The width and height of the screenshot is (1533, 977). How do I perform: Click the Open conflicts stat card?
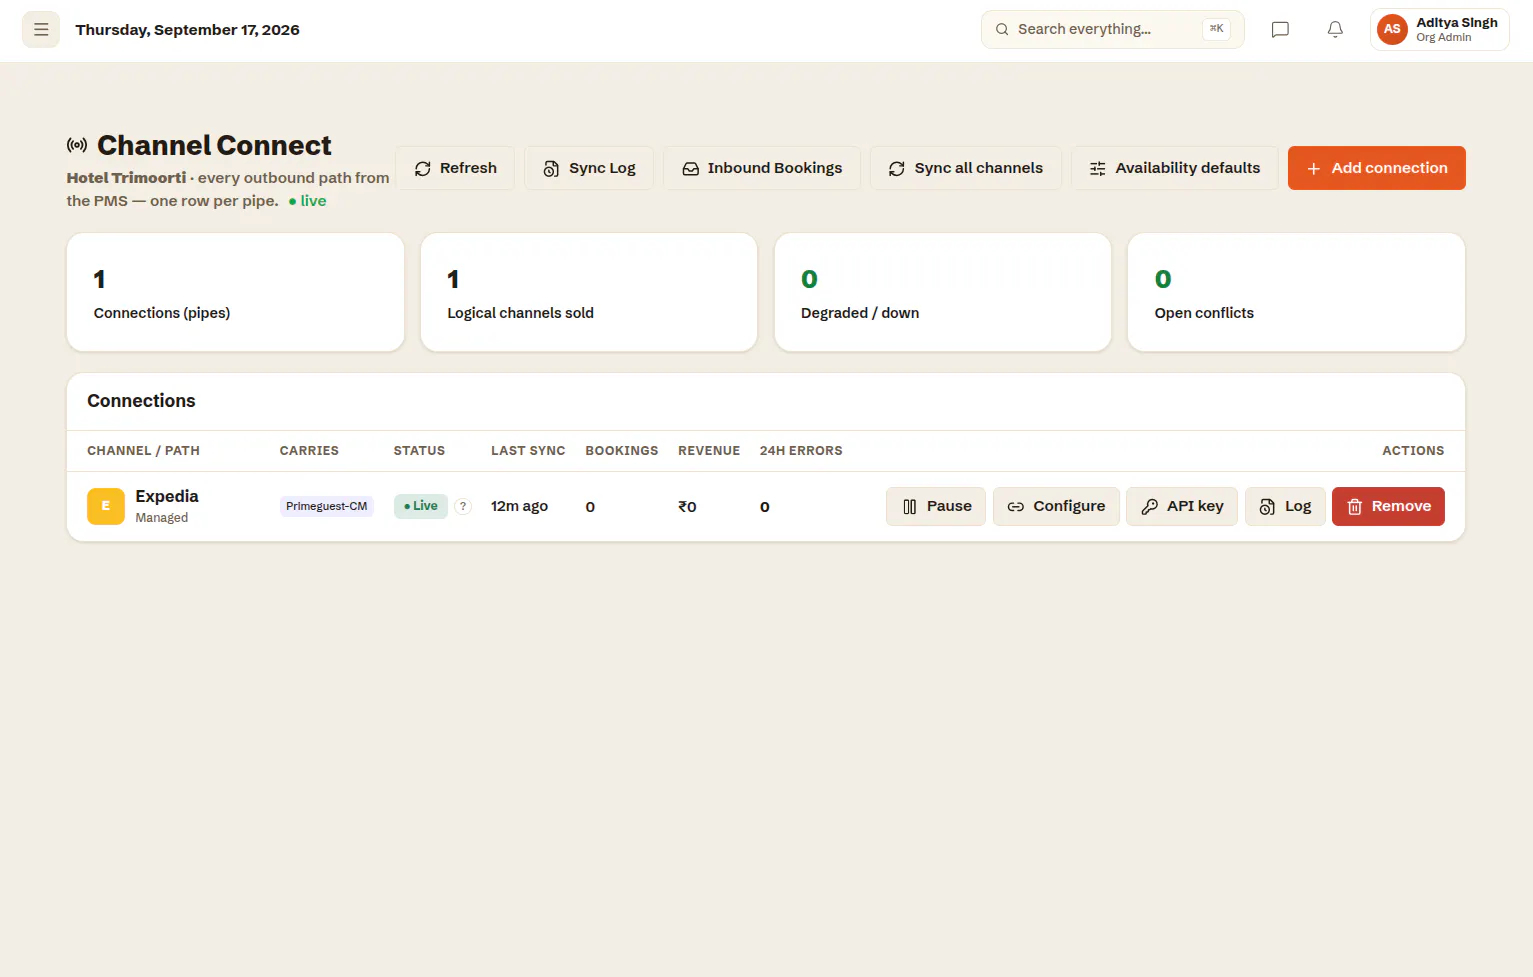(x=1296, y=292)
